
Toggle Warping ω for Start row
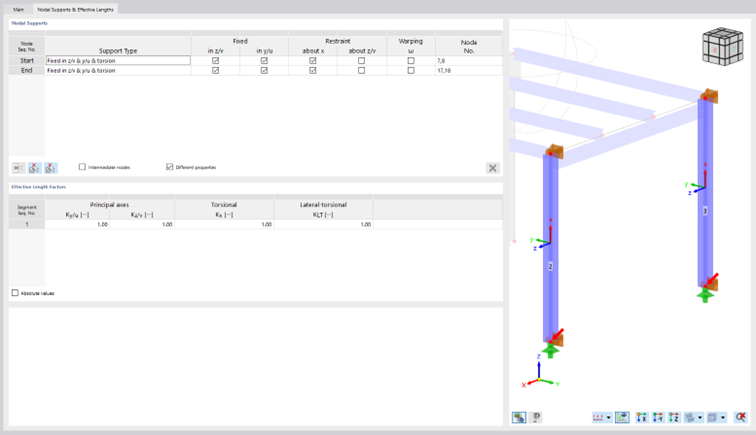pos(411,61)
